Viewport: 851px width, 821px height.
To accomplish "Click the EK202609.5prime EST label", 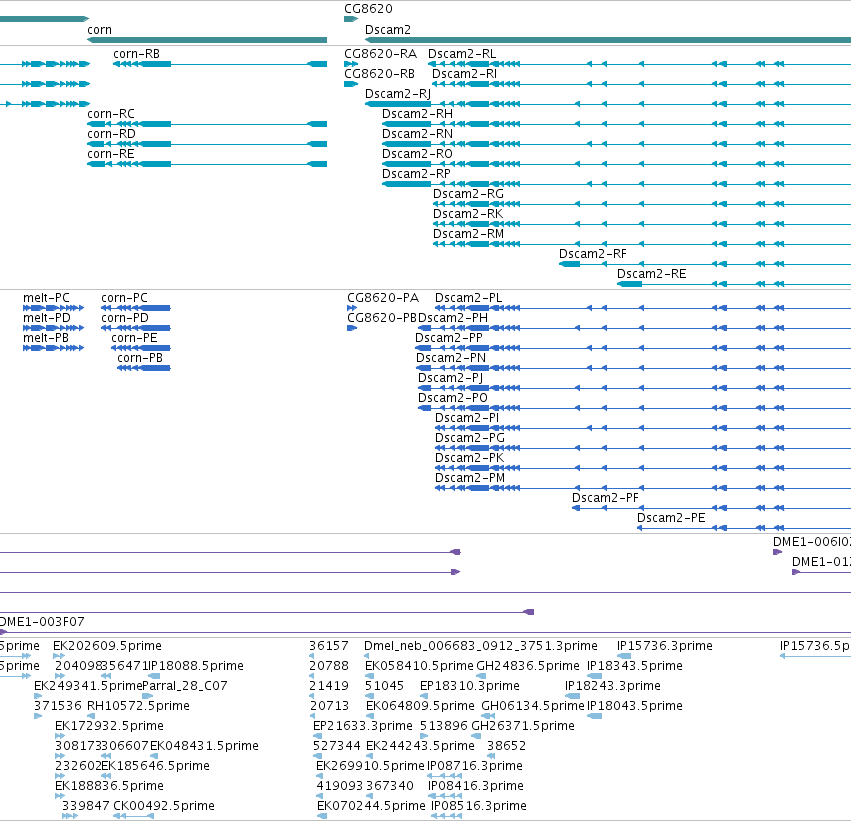I will (107, 646).
